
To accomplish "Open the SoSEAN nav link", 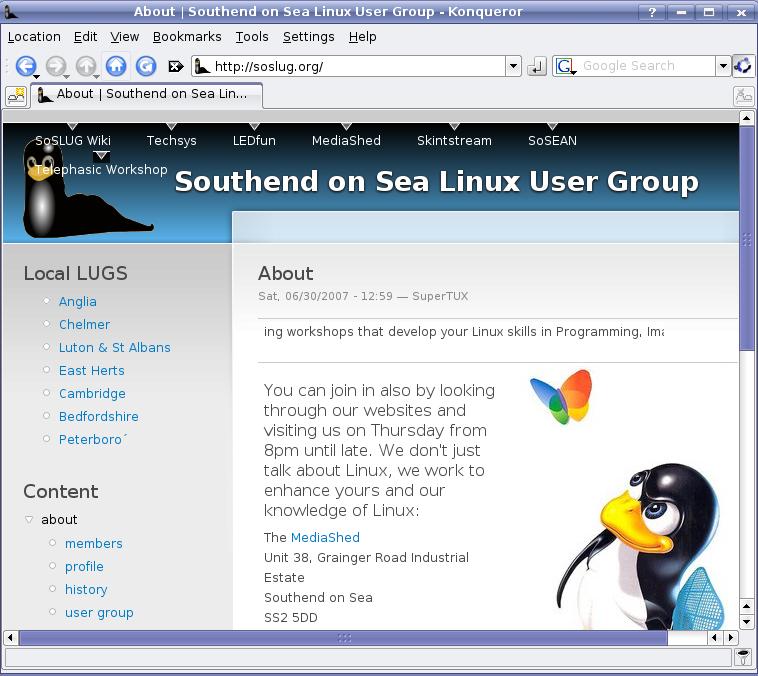I will (553, 141).
